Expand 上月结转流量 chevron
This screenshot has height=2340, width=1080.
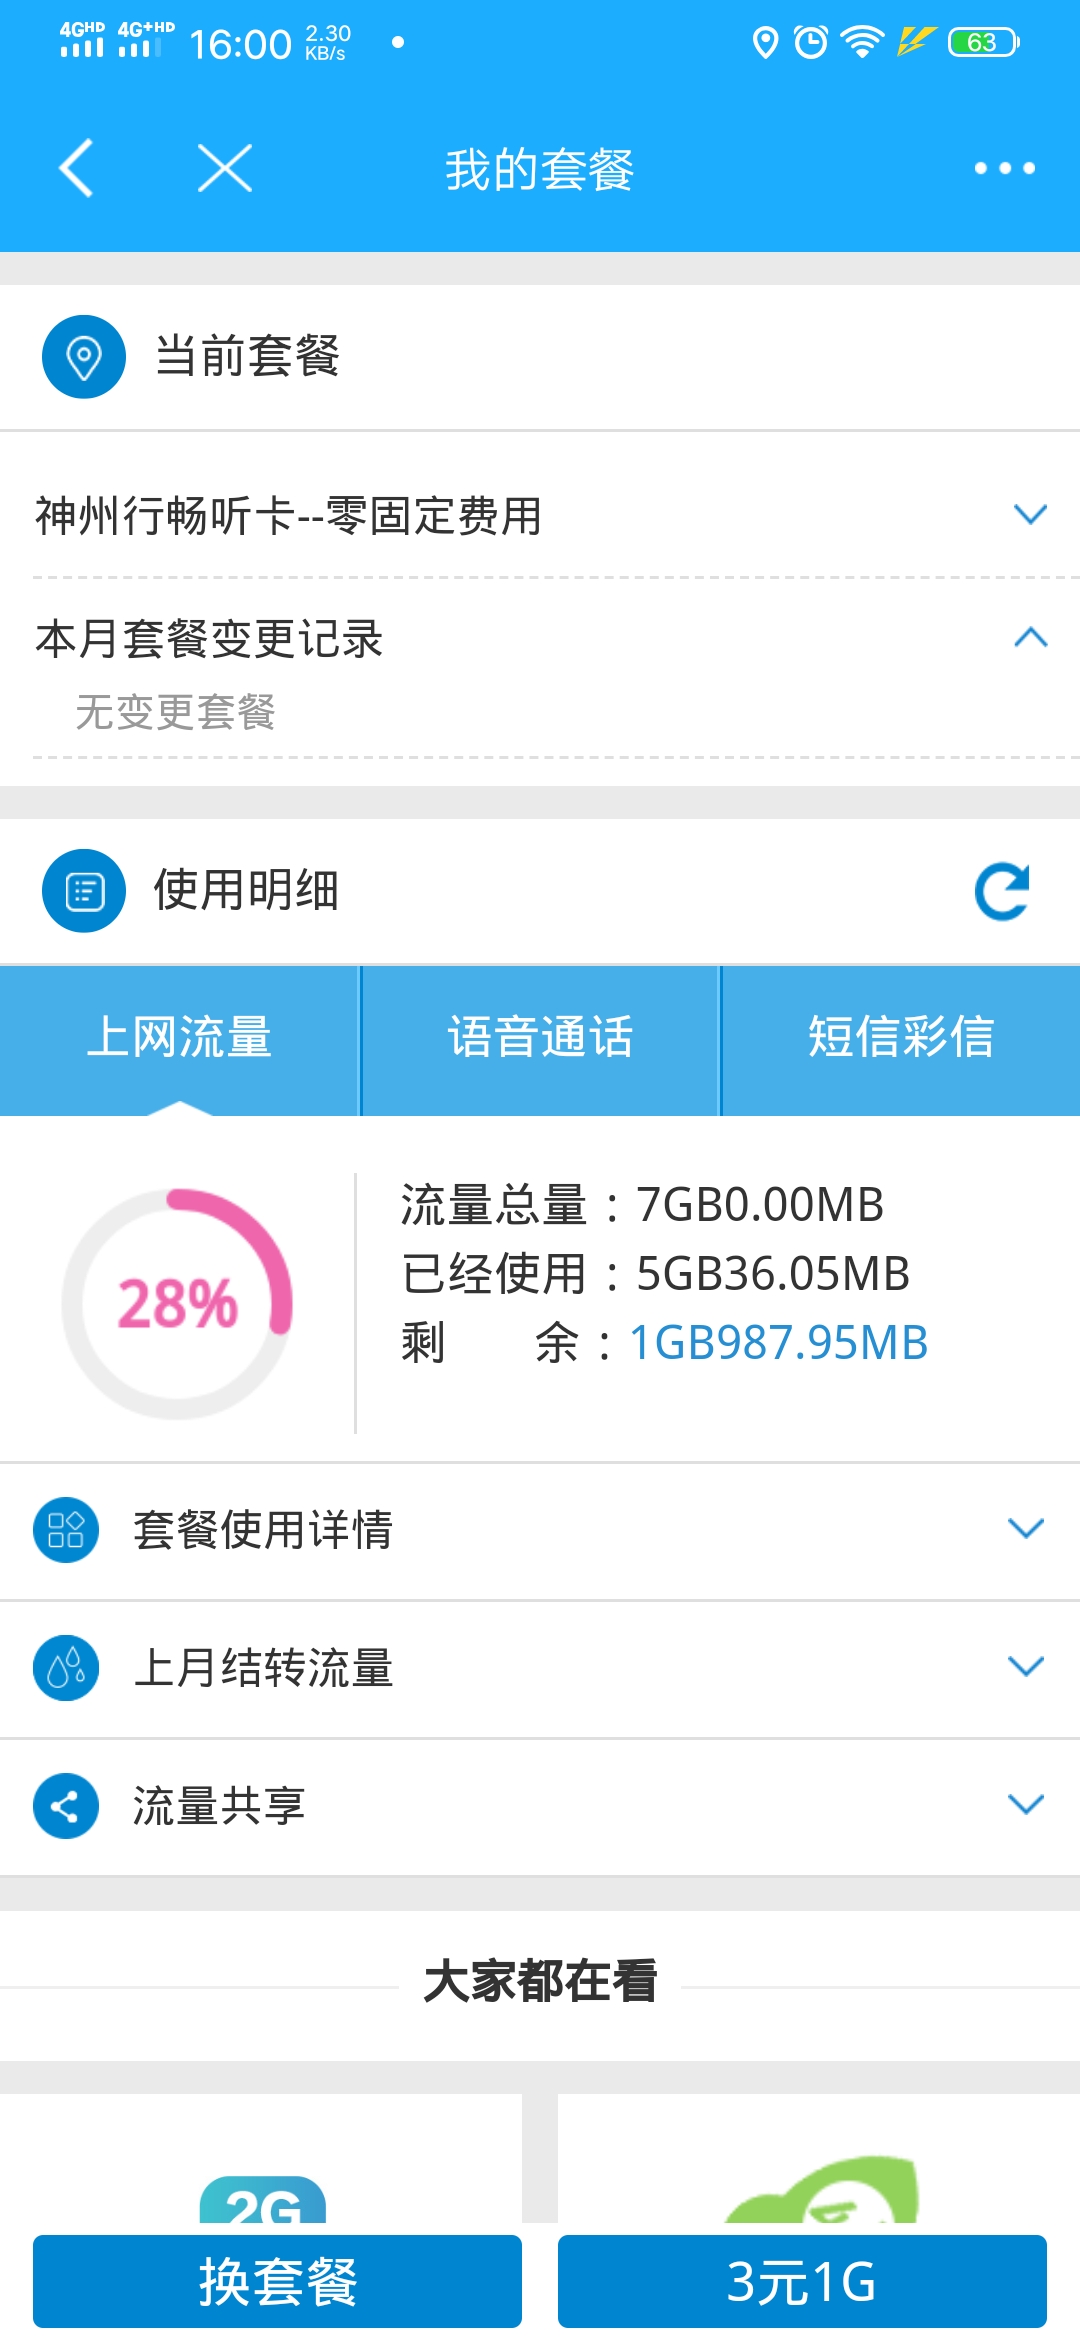pyautogui.click(x=1026, y=1666)
